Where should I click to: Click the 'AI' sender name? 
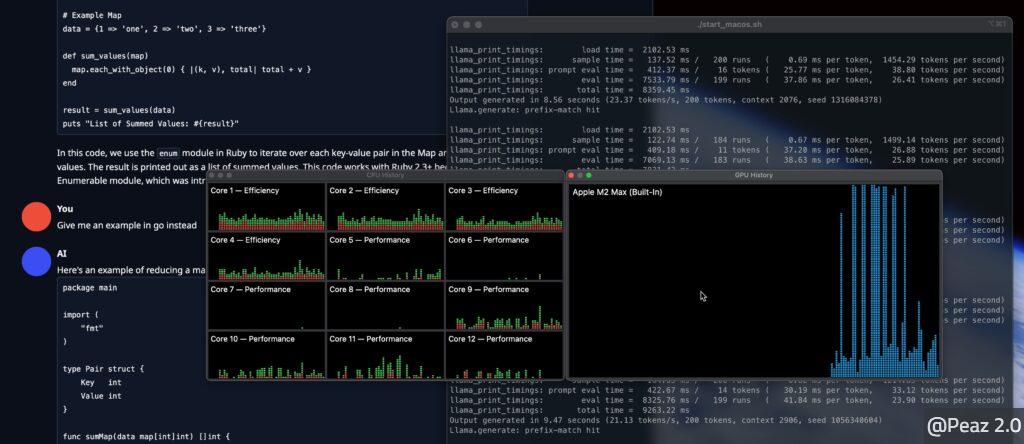pyautogui.click(x=61, y=253)
